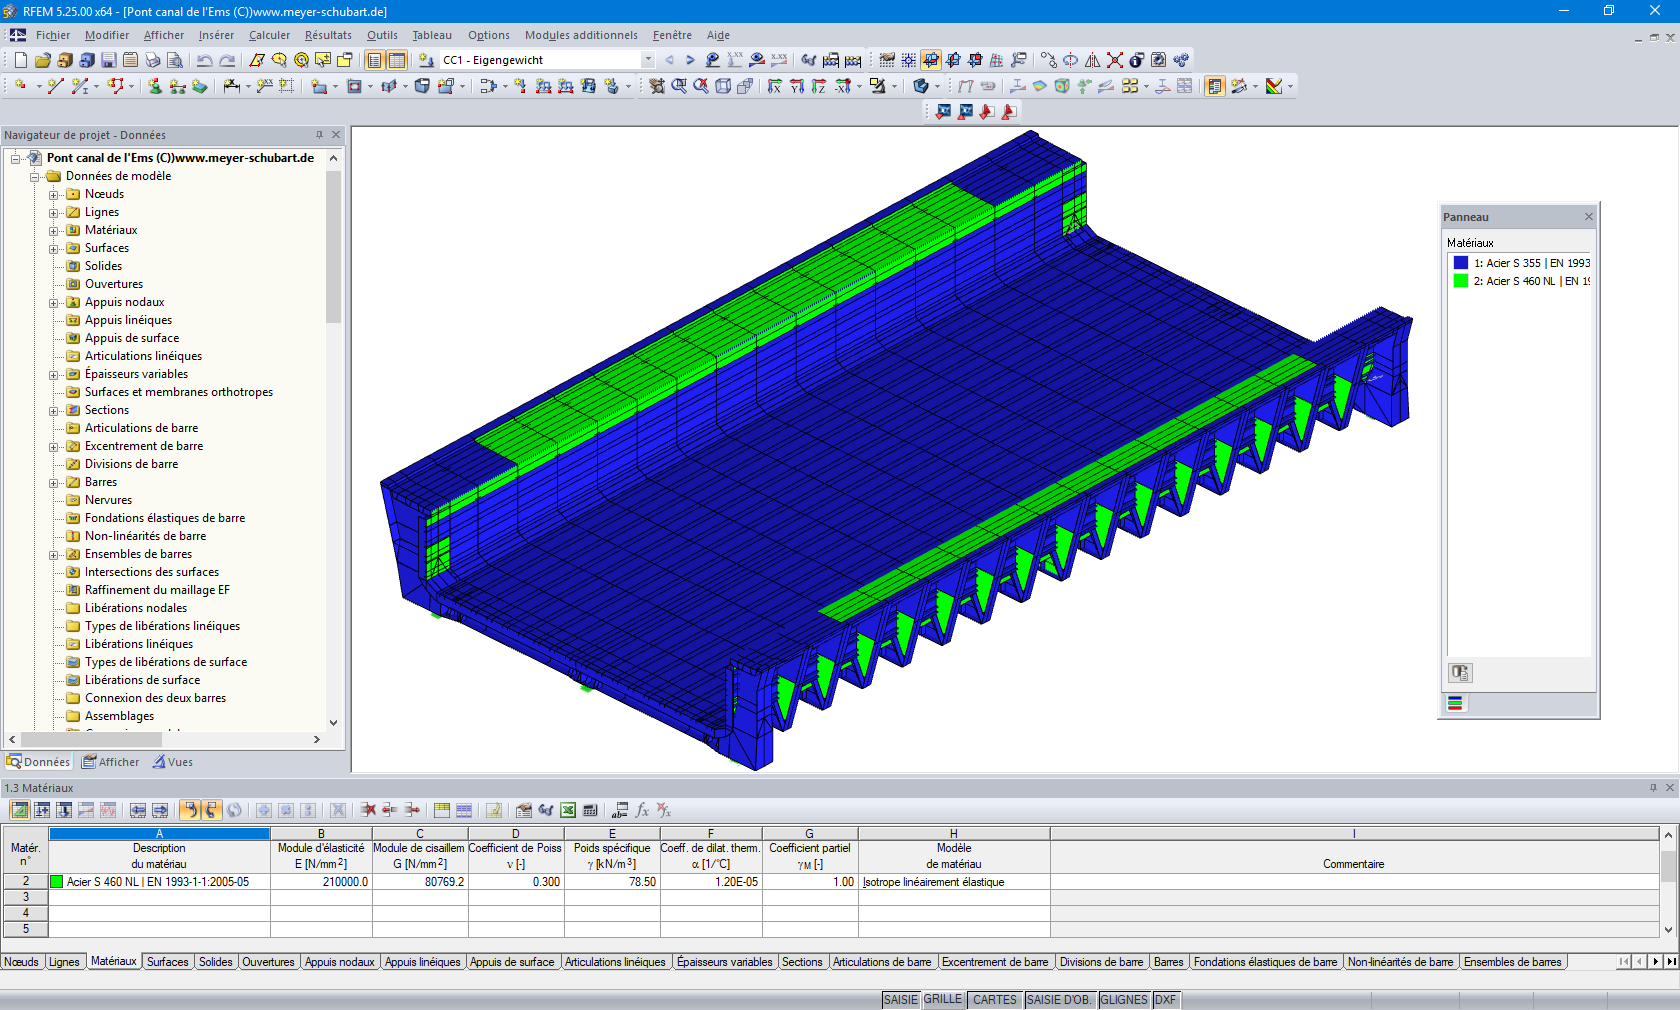This screenshot has width=1680, height=1010.
Task: Switch to the Sections table tab
Action: click(802, 962)
